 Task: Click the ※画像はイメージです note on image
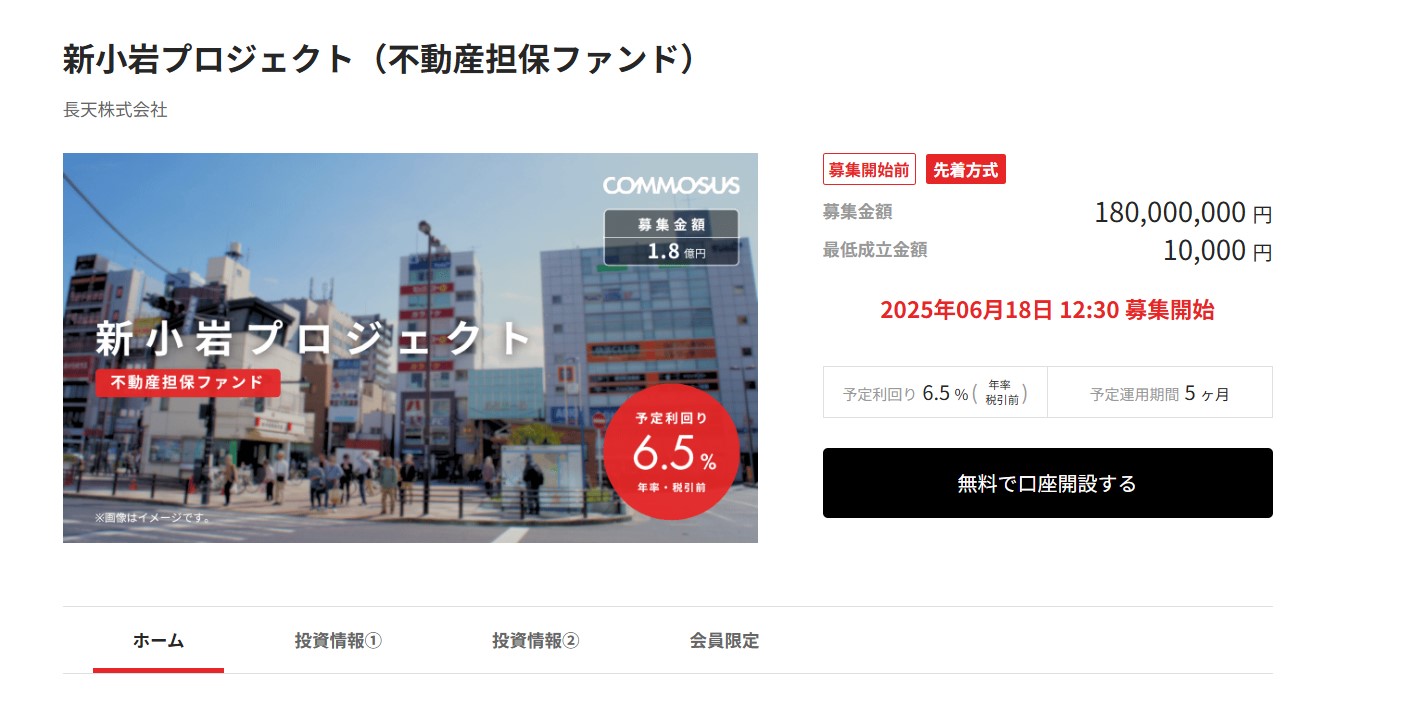[x=152, y=518]
